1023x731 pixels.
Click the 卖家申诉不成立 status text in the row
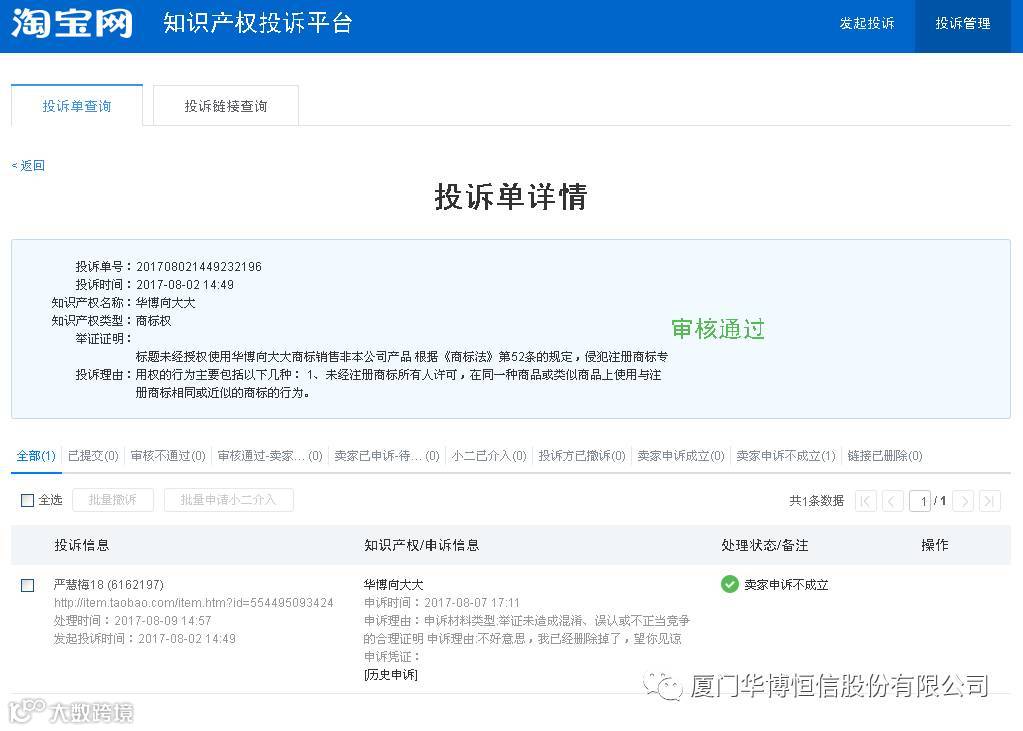pos(786,585)
